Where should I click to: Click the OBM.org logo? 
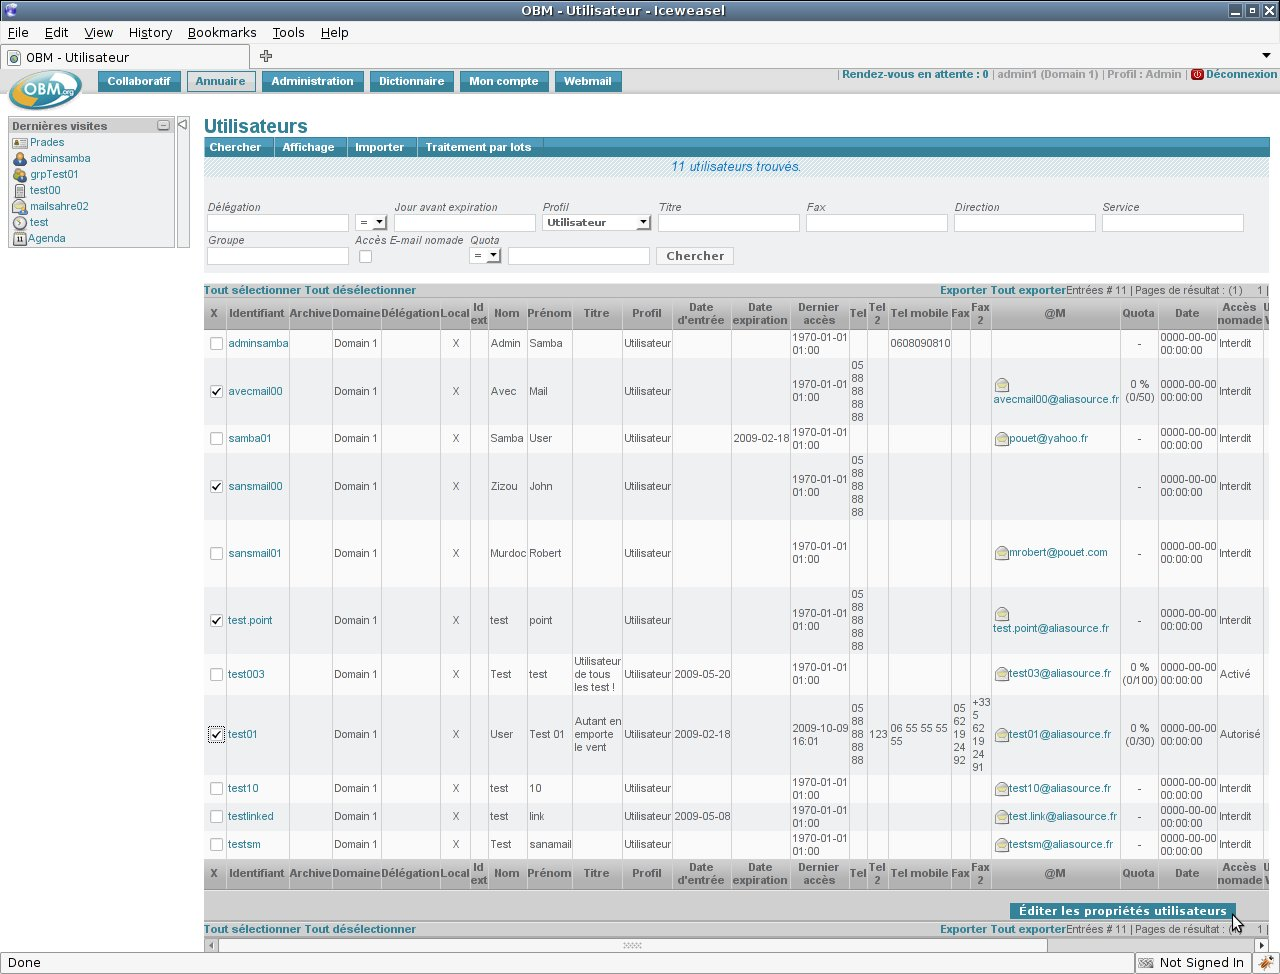click(x=47, y=91)
